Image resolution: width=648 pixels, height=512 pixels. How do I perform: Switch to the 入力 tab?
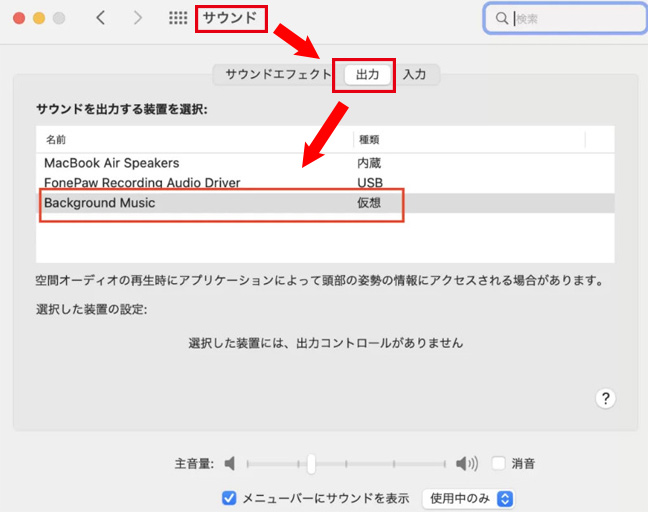pyautogui.click(x=415, y=74)
